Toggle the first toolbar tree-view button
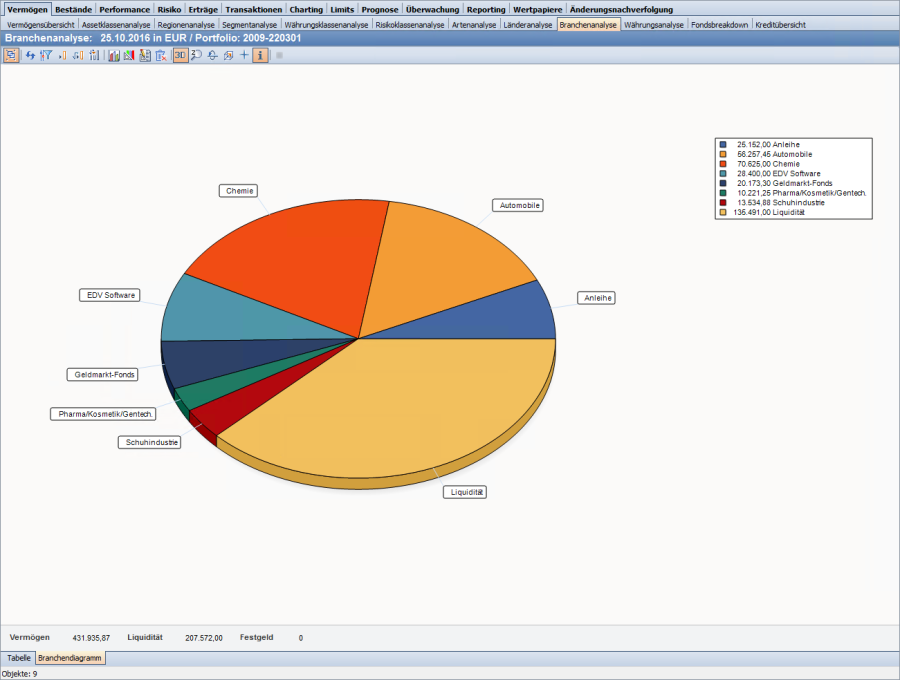The image size is (900, 680). (x=11, y=55)
